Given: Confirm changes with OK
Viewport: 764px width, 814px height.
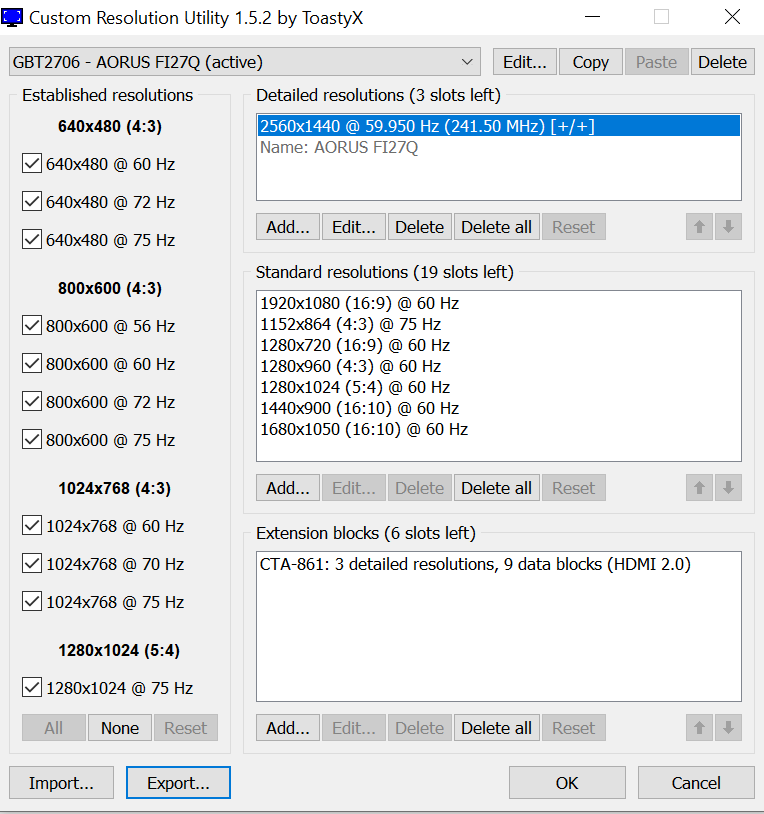Looking at the screenshot, I should (x=567, y=783).
